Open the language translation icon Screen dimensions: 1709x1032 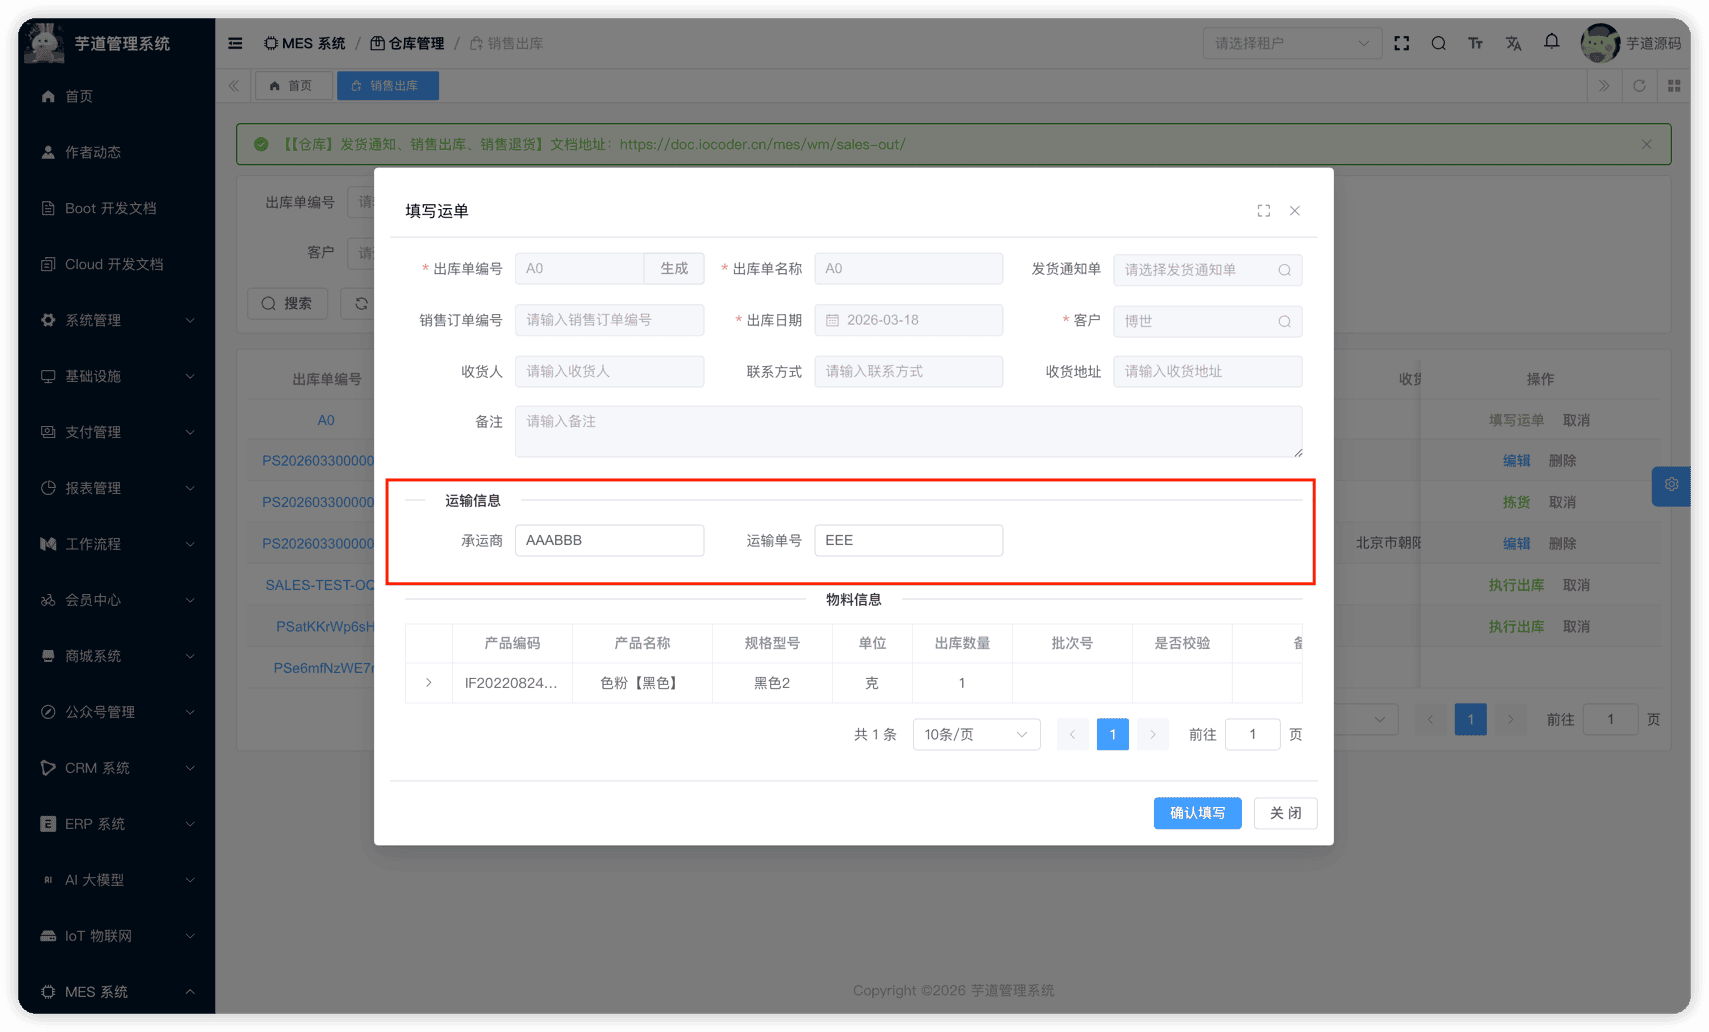coord(1513,43)
